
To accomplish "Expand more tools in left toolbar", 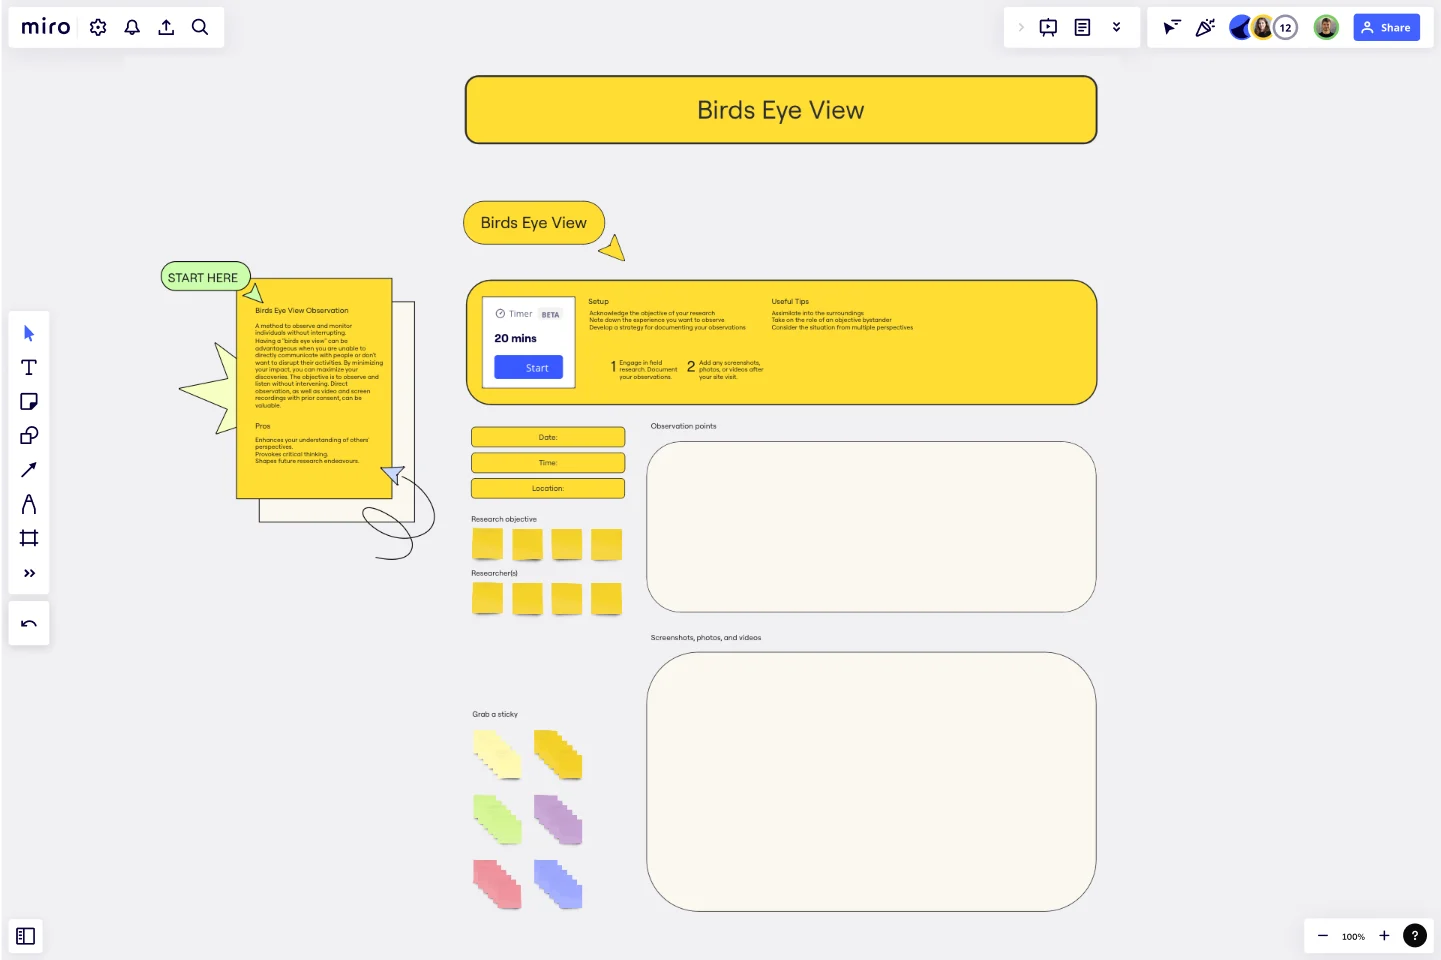I will tap(29, 573).
